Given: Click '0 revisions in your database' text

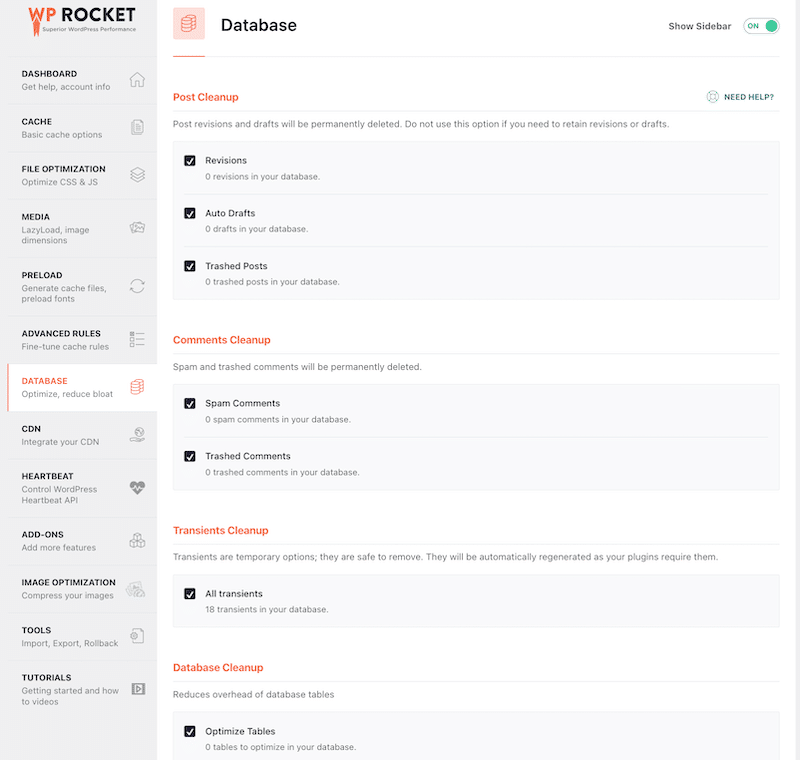Looking at the screenshot, I should pos(262,176).
